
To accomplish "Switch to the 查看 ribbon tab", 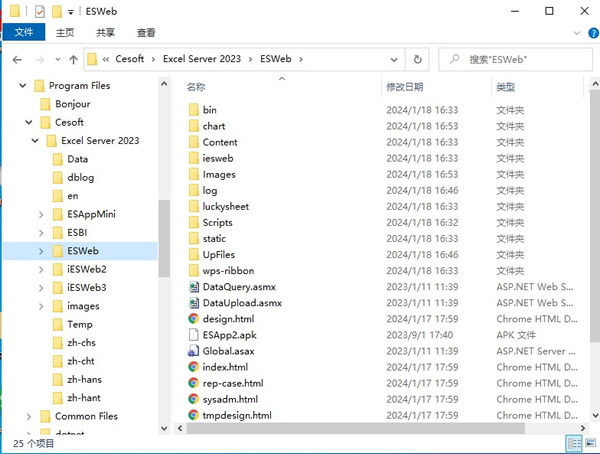I will coord(146,32).
